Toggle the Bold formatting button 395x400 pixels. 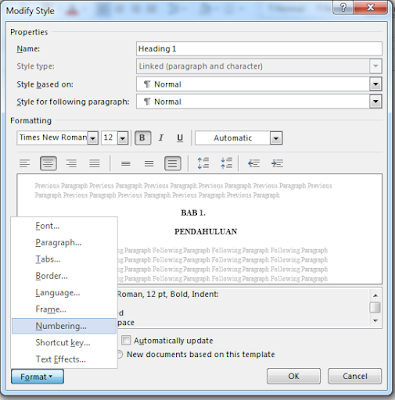(x=142, y=138)
